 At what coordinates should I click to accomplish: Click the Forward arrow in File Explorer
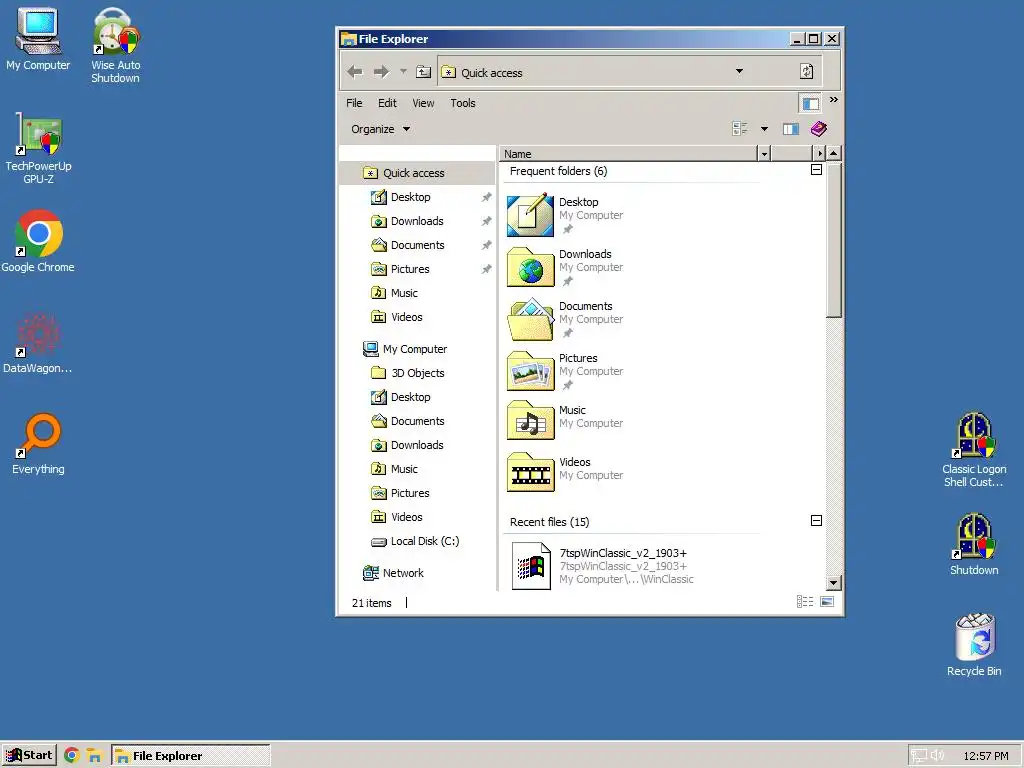[381, 72]
